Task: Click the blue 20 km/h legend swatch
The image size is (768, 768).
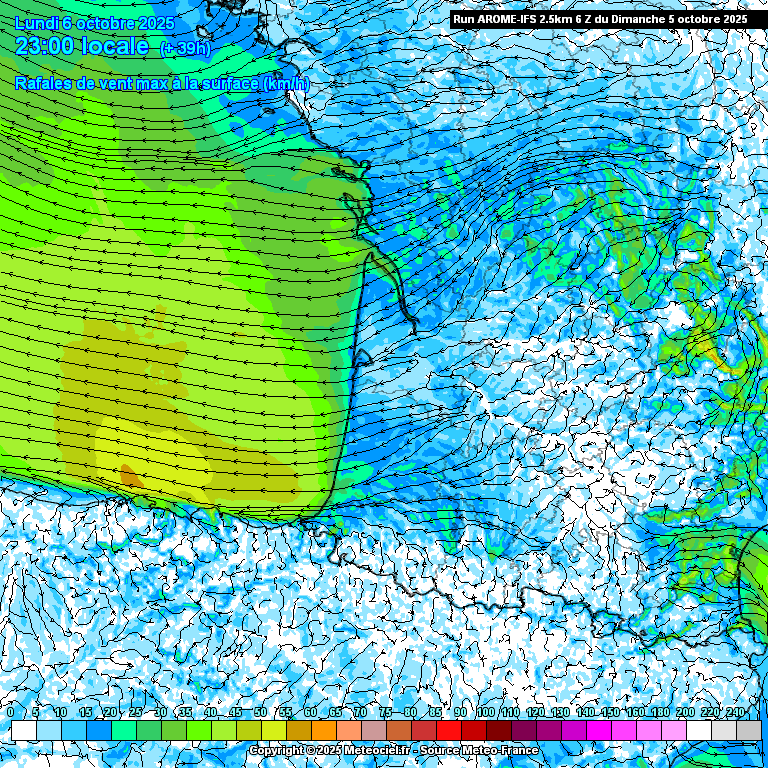Action: [123, 731]
